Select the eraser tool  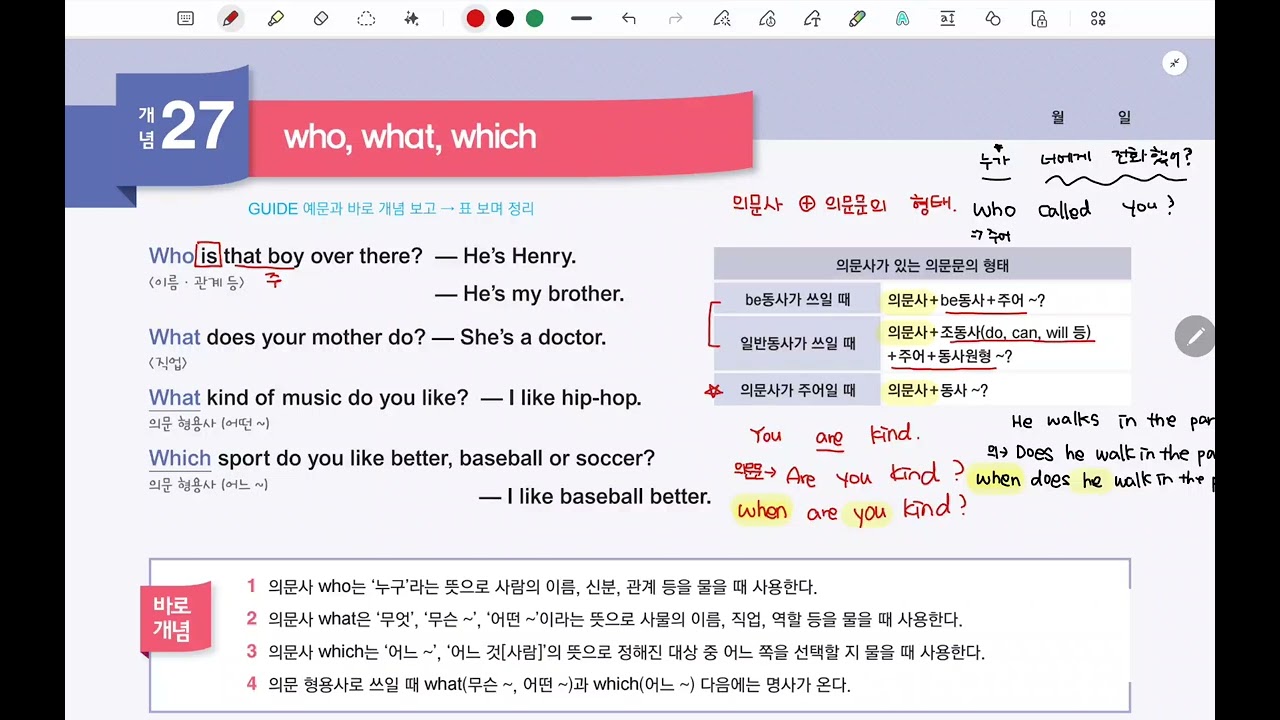click(x=321, y=18)
